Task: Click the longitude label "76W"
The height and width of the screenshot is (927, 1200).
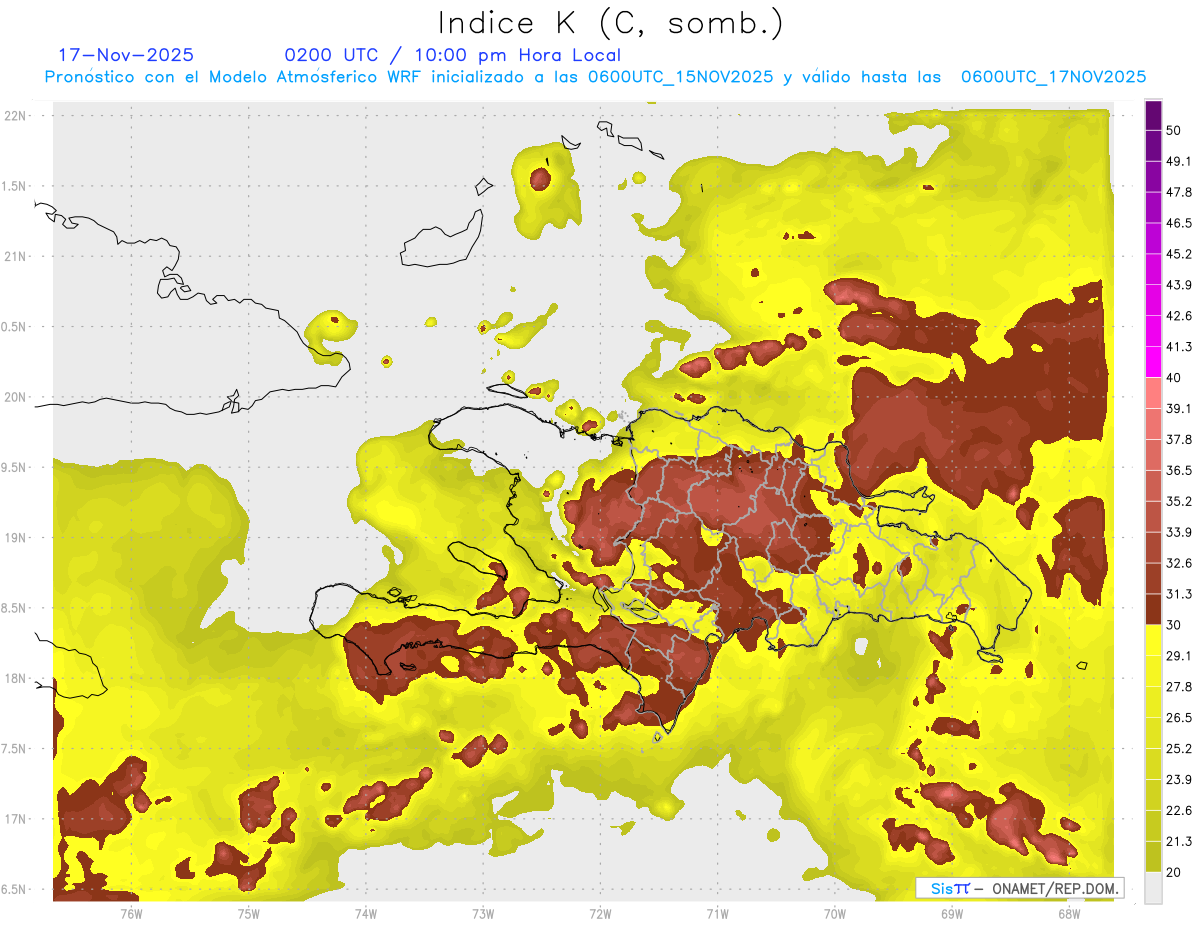Action: click(x=131, y=914)
